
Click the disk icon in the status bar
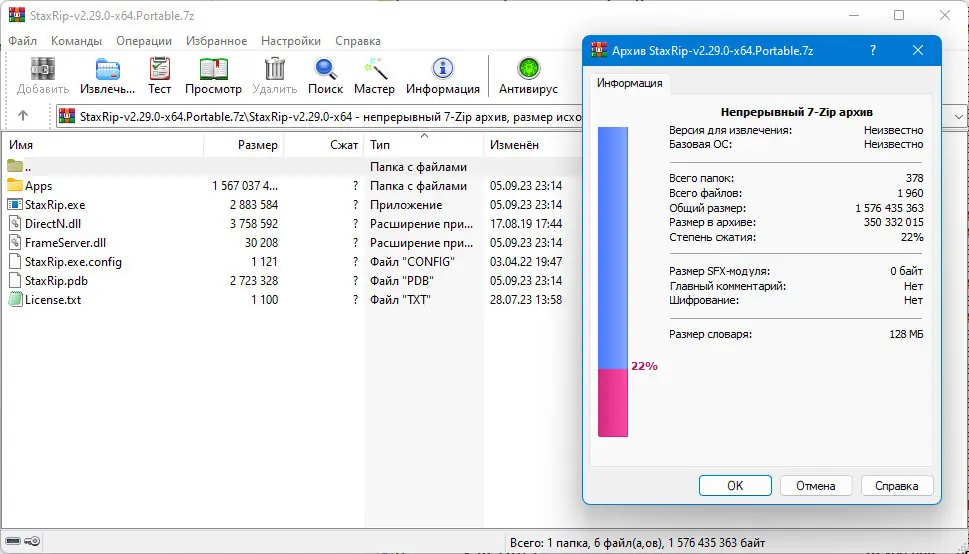(x=13, y=542)
